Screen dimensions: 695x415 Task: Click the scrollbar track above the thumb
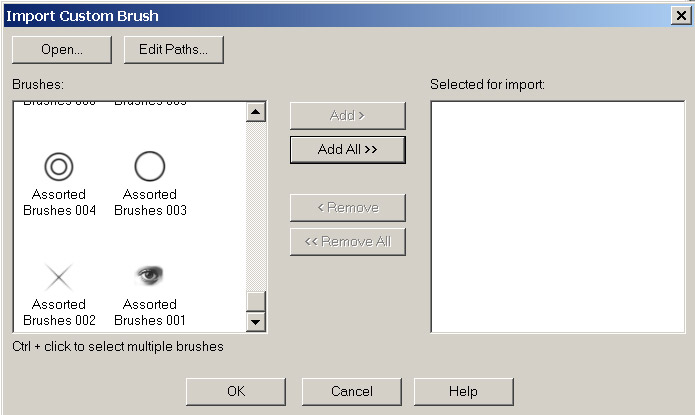(x=255, y=200)
